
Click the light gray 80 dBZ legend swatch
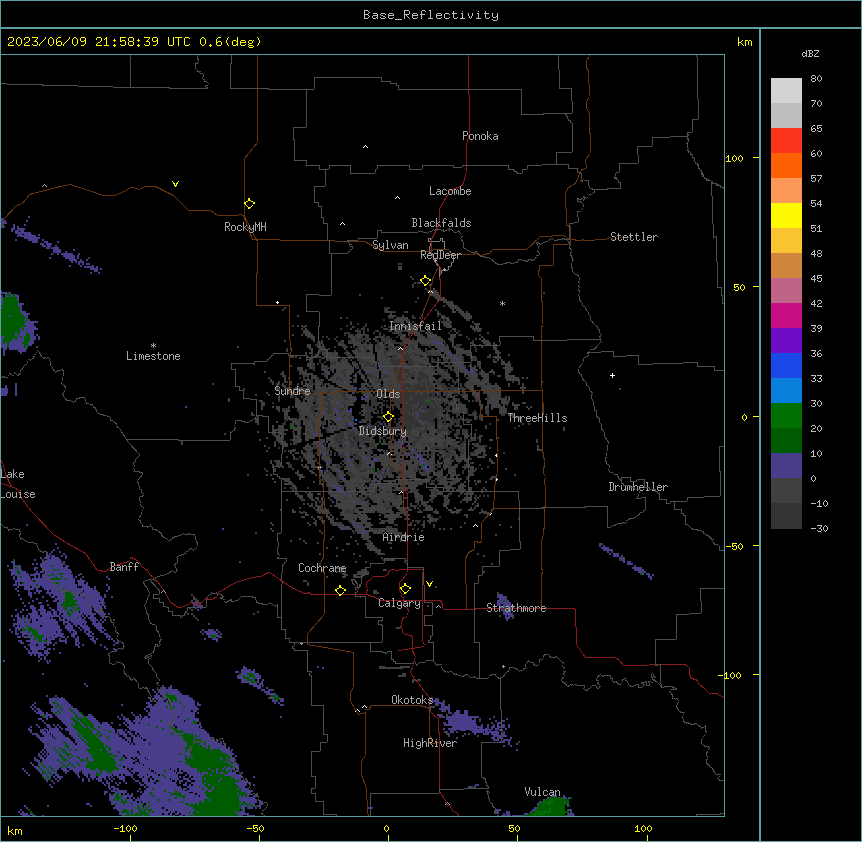786,91
